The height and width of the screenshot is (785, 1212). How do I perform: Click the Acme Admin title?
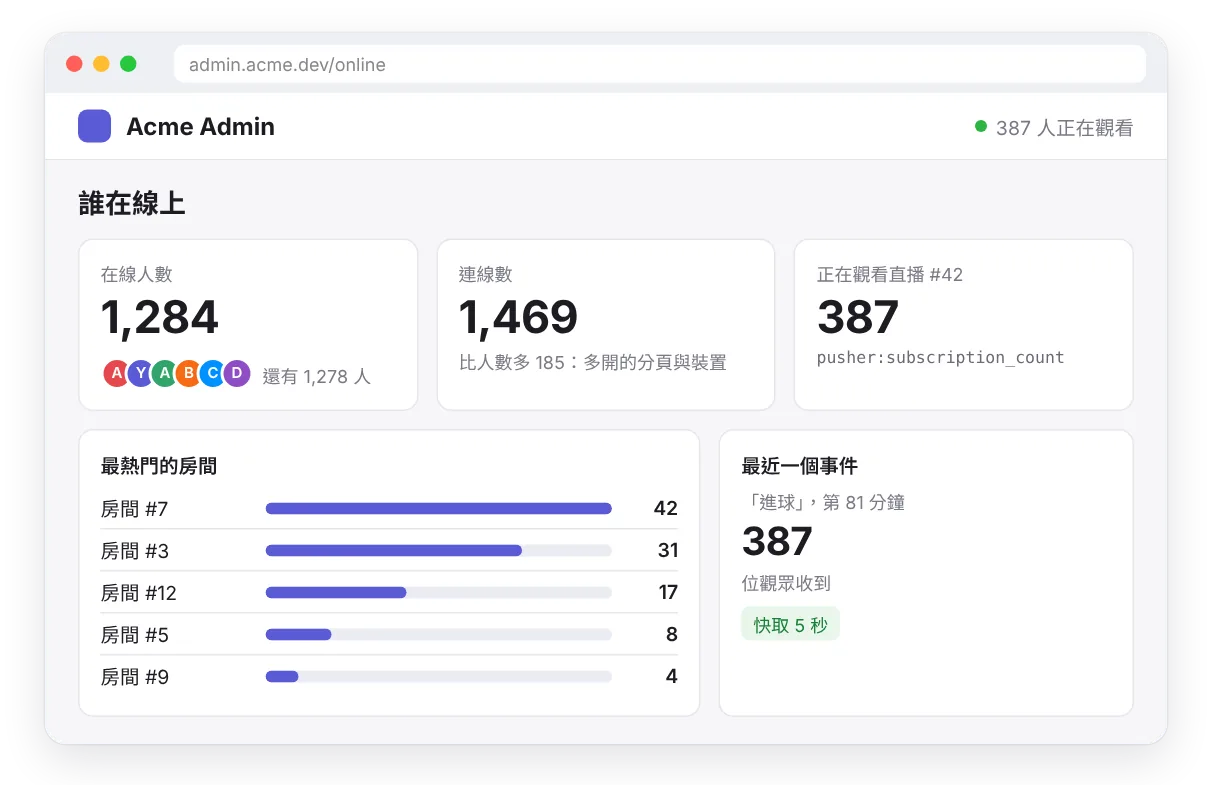200,127
